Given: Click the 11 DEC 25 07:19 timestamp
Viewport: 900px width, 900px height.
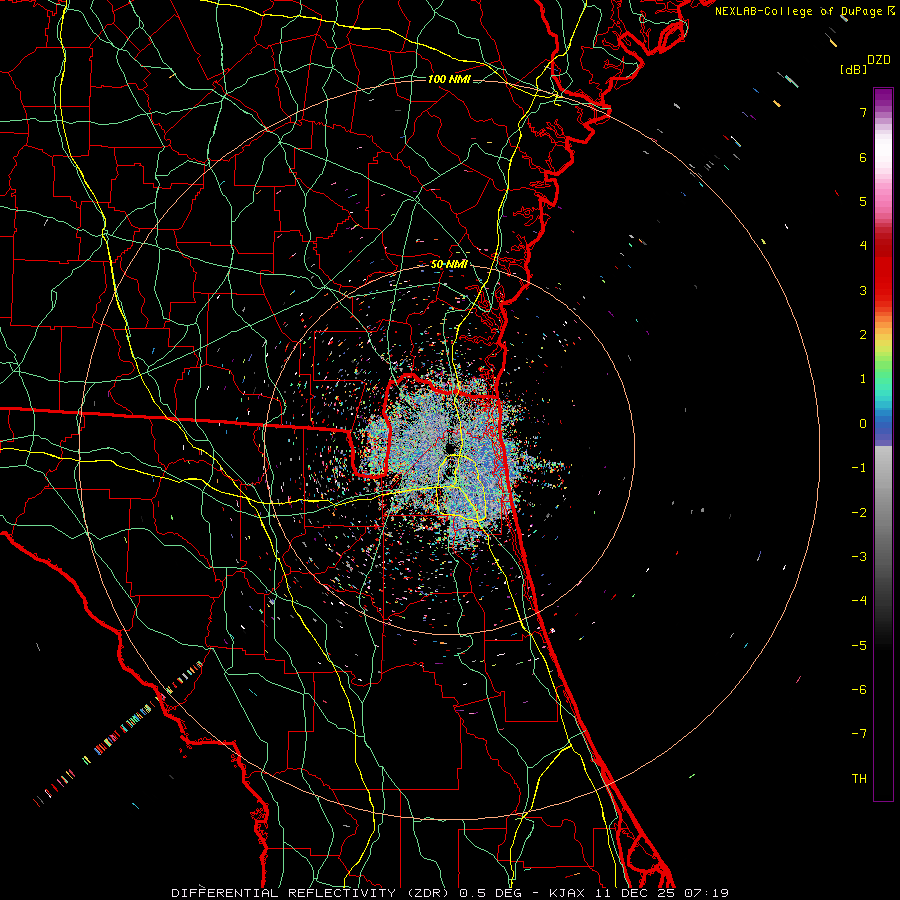Looking at the screenshot, I should (660, 893).
